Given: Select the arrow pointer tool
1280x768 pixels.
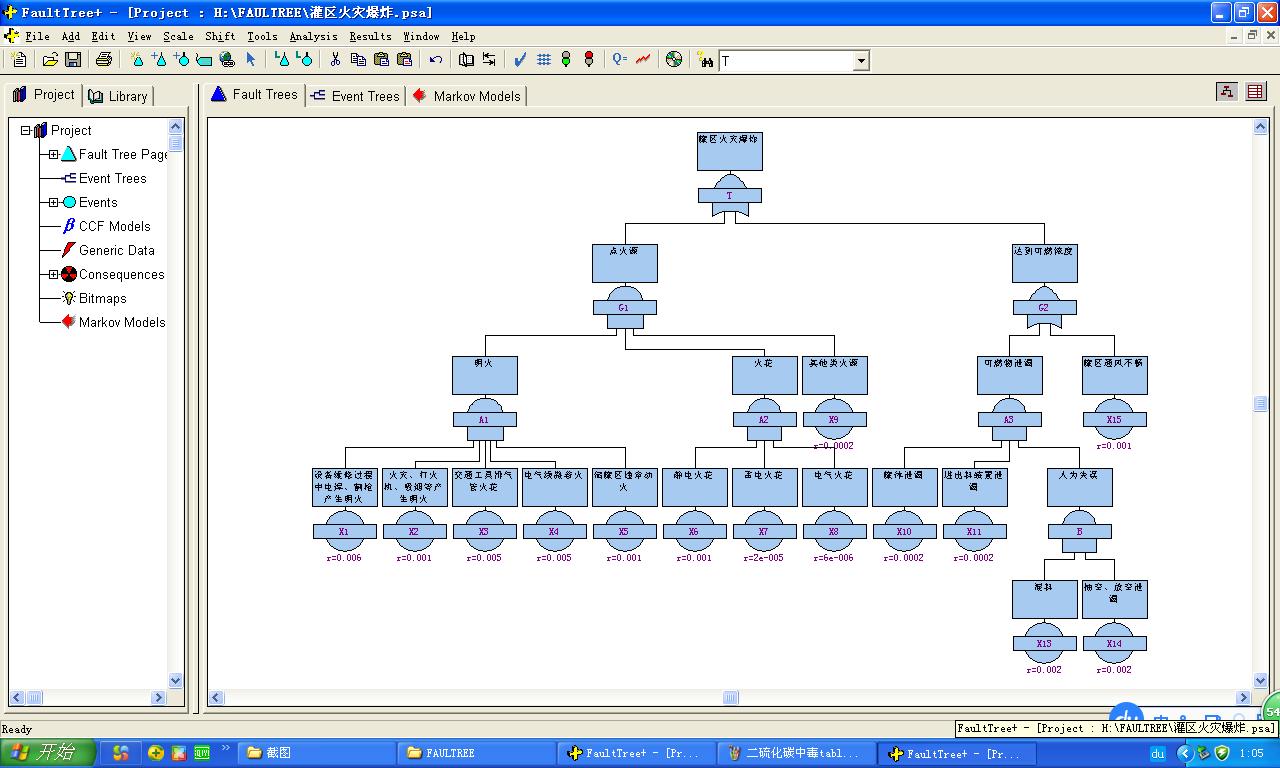Looking at the screenshot, I should pyautogui.click(x=251, y=60).
